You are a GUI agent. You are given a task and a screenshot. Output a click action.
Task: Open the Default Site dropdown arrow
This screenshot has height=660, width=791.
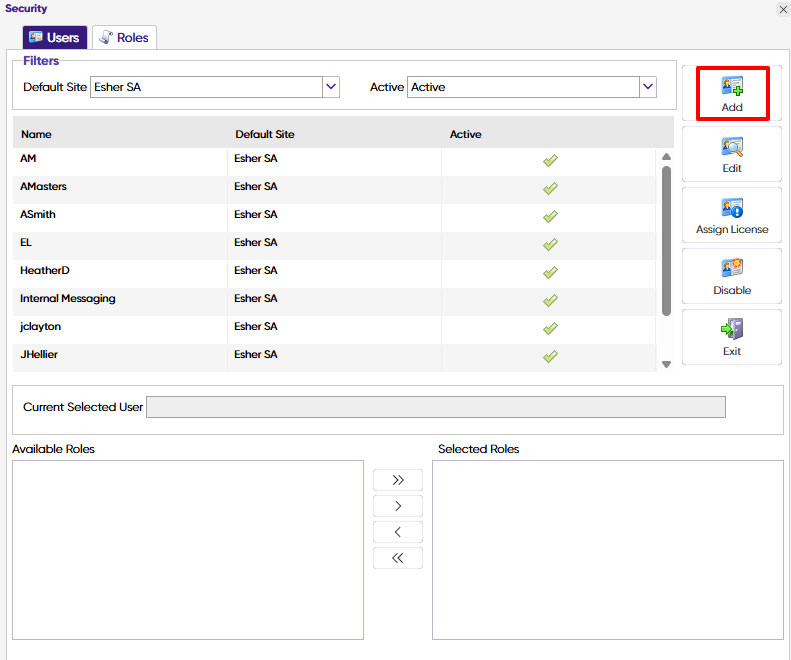pos(331,87)
